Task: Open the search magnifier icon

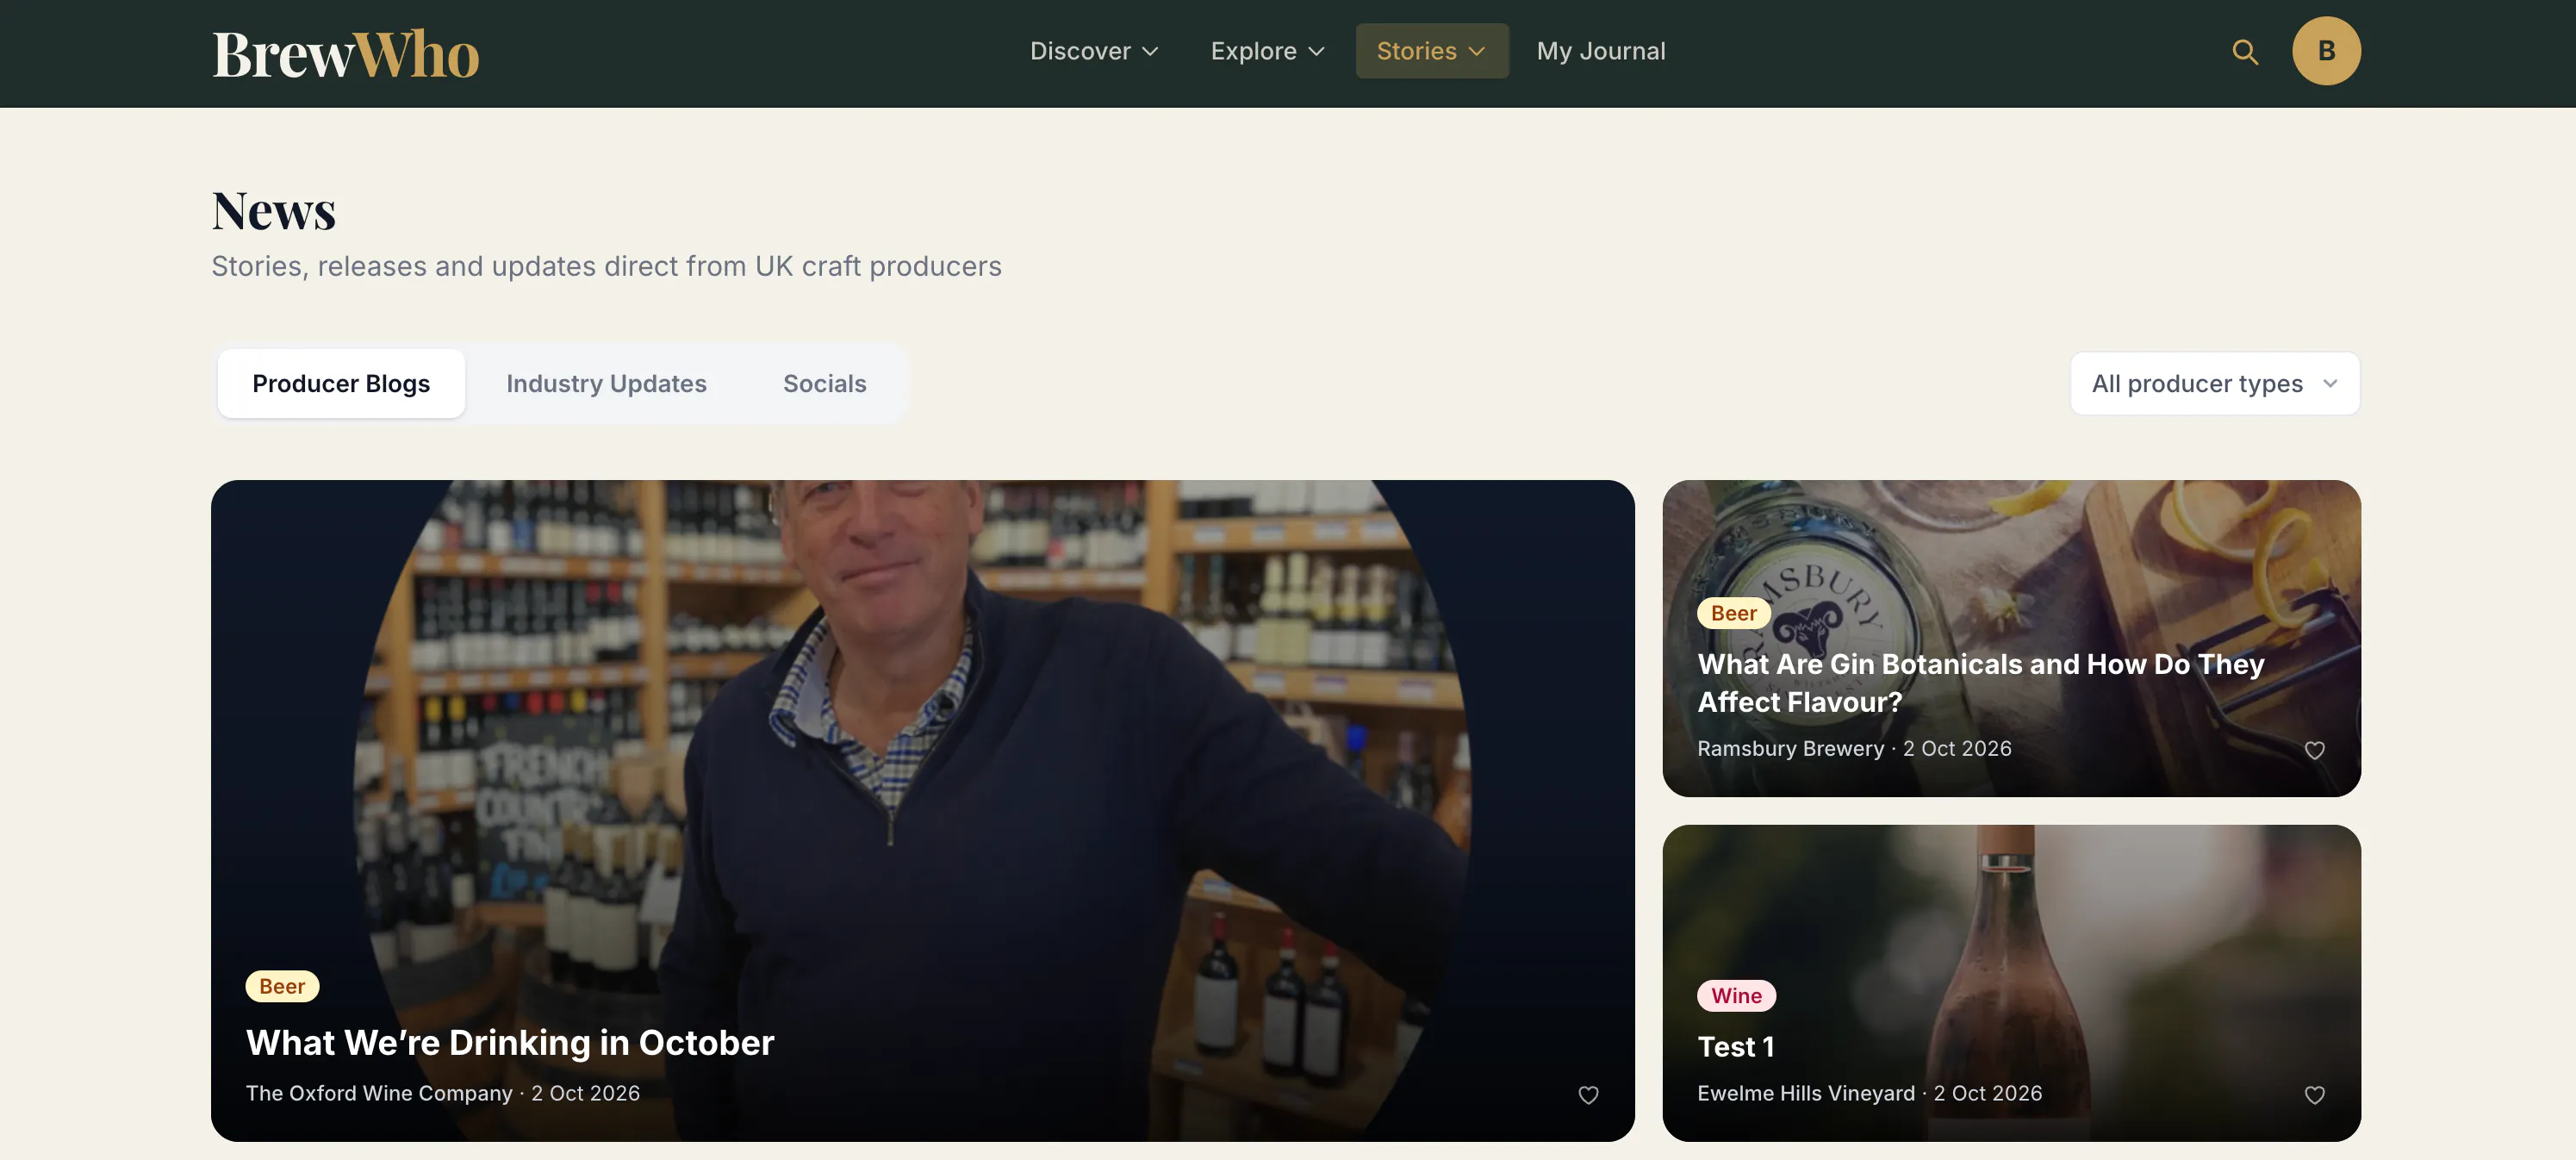Action: [x=2245, y=52]
